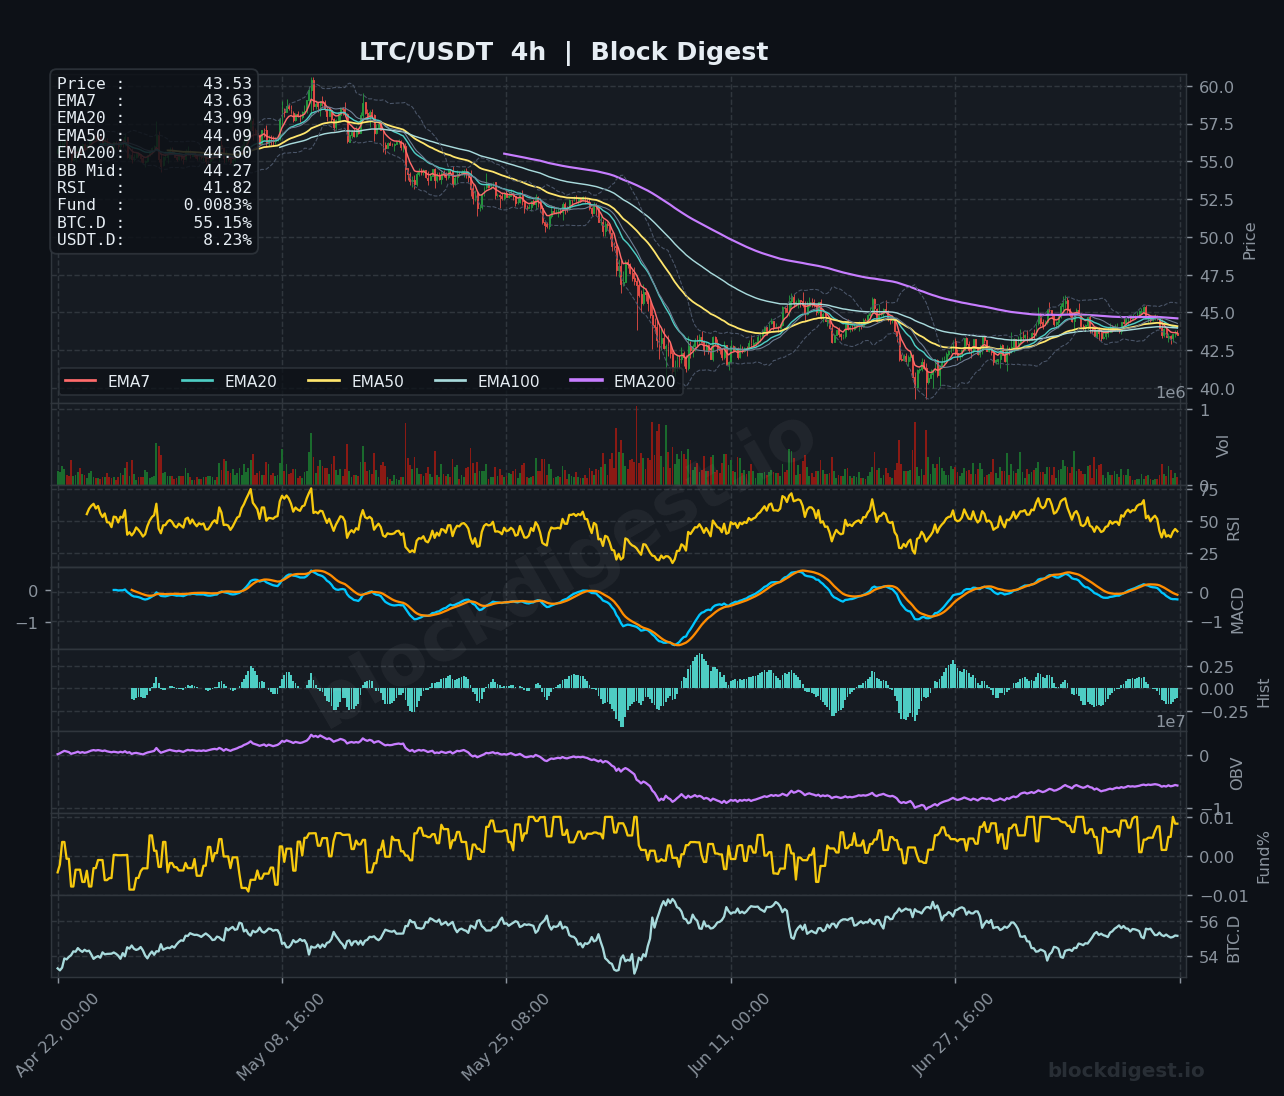Select the USDT.D value 8.23%
Image resolution: width=1284 pixels, height=1096 pixels.
[x=227, y=240]
